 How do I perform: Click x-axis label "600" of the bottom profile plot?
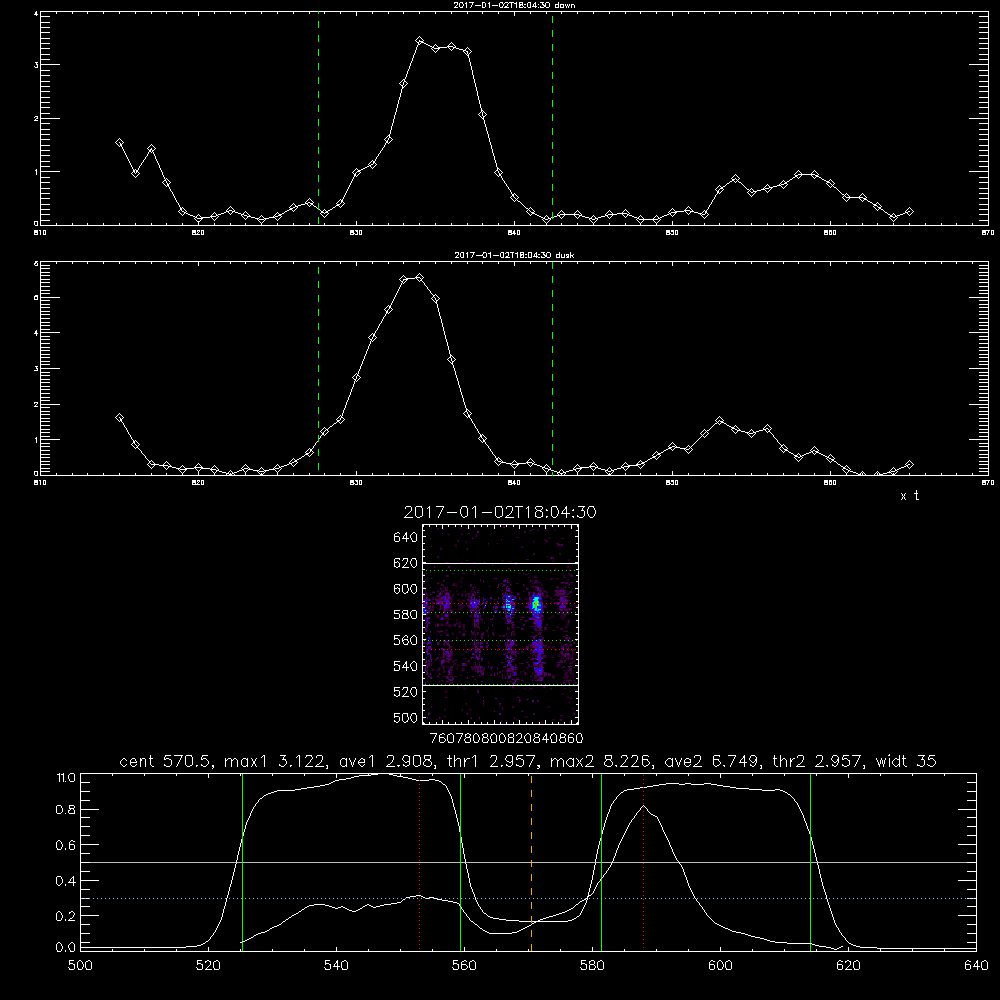click(720, 966)
